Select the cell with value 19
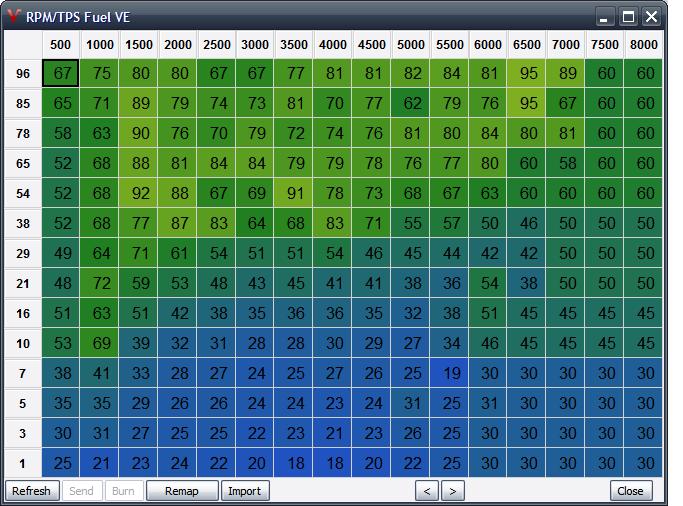683x506 pixels. point(451,374)
